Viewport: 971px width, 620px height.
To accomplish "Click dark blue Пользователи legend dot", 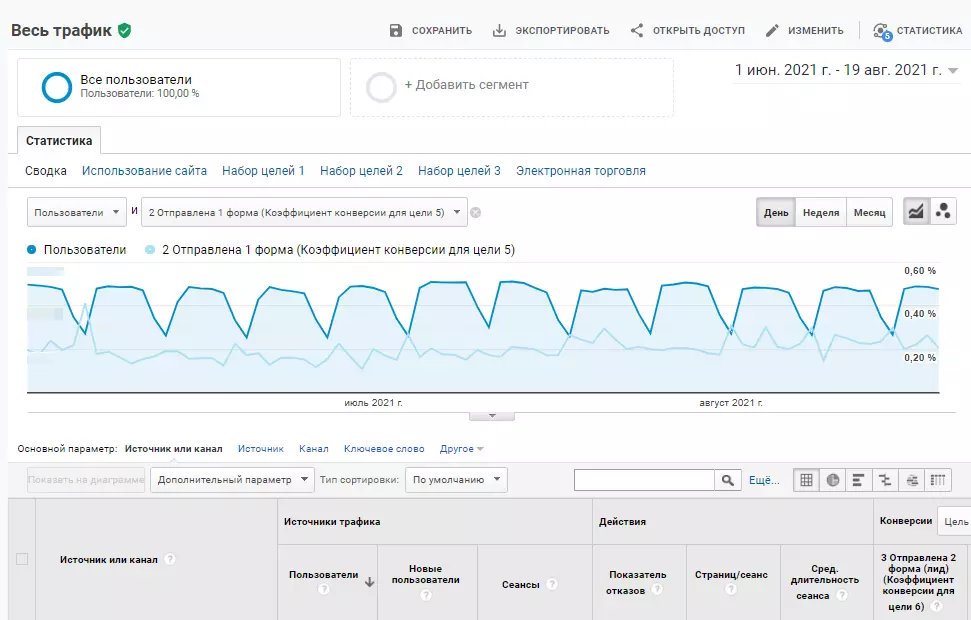I will (x=32, y=250).
